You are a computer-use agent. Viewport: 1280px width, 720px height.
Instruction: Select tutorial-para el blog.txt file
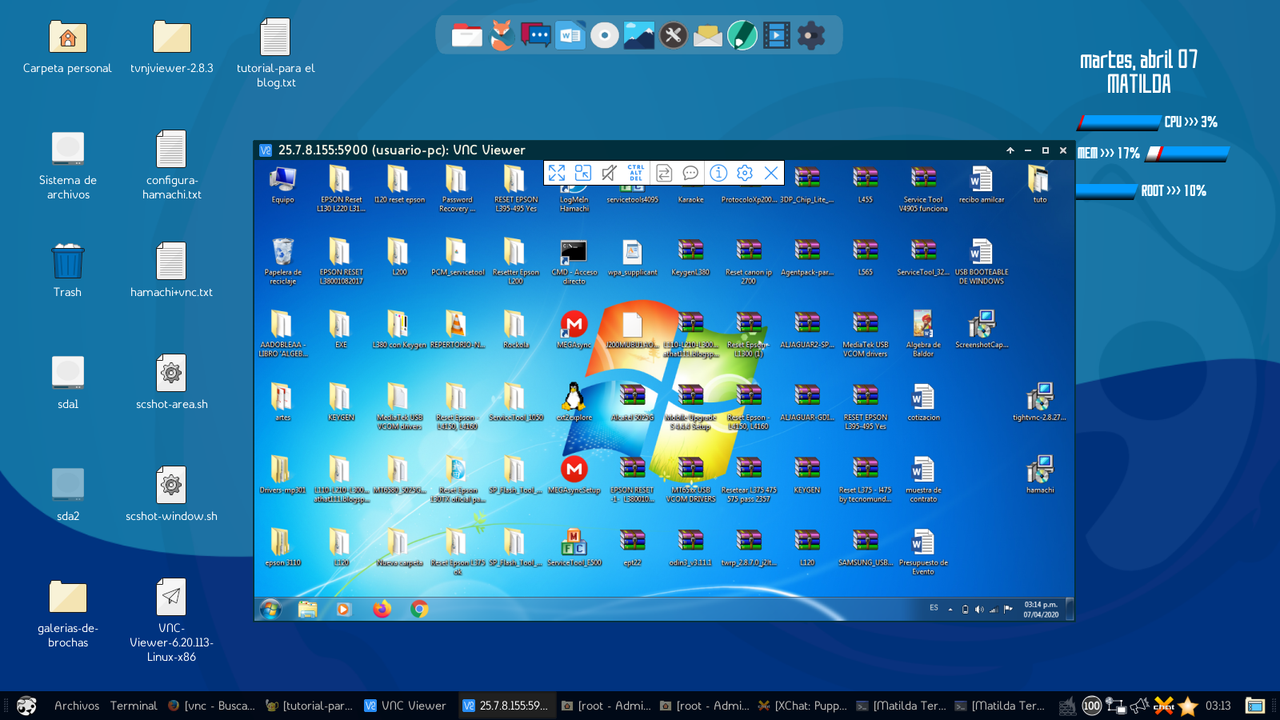point(275,53)
